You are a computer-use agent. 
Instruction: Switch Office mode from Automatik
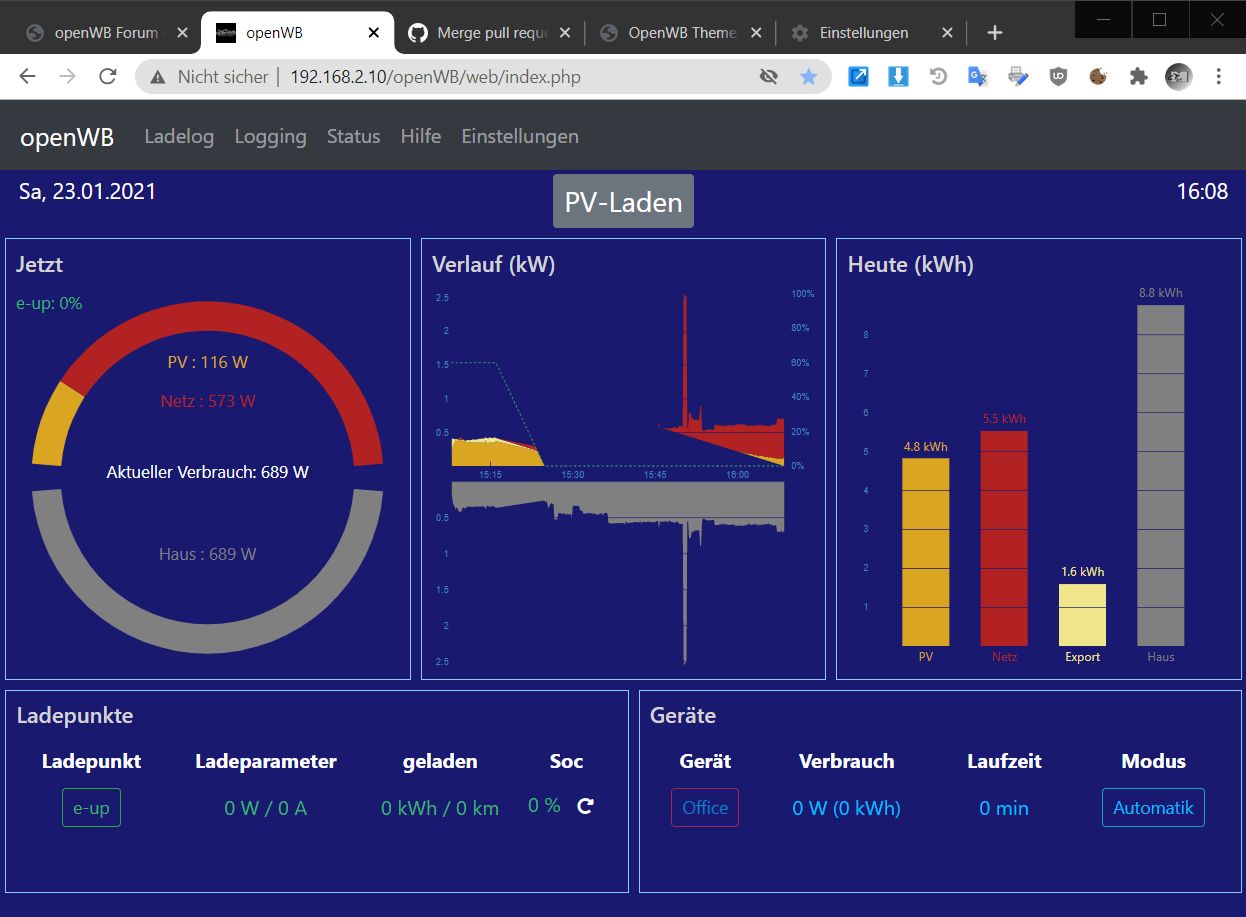(1153, 808)
